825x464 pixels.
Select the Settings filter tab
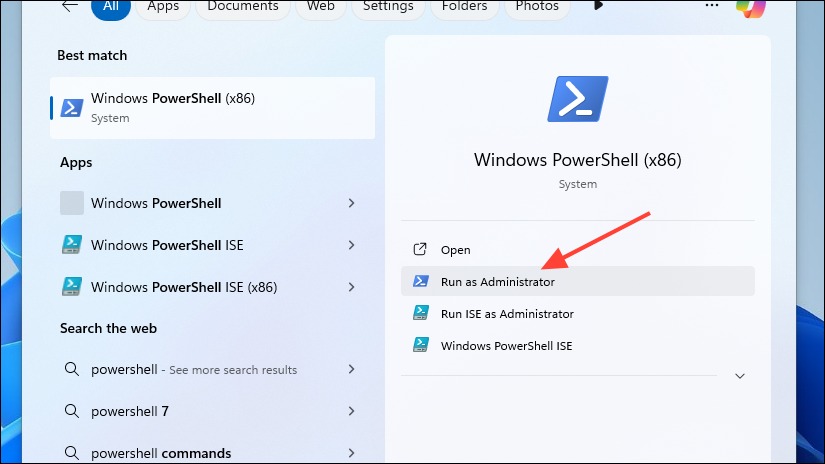[x=388, y=7]
